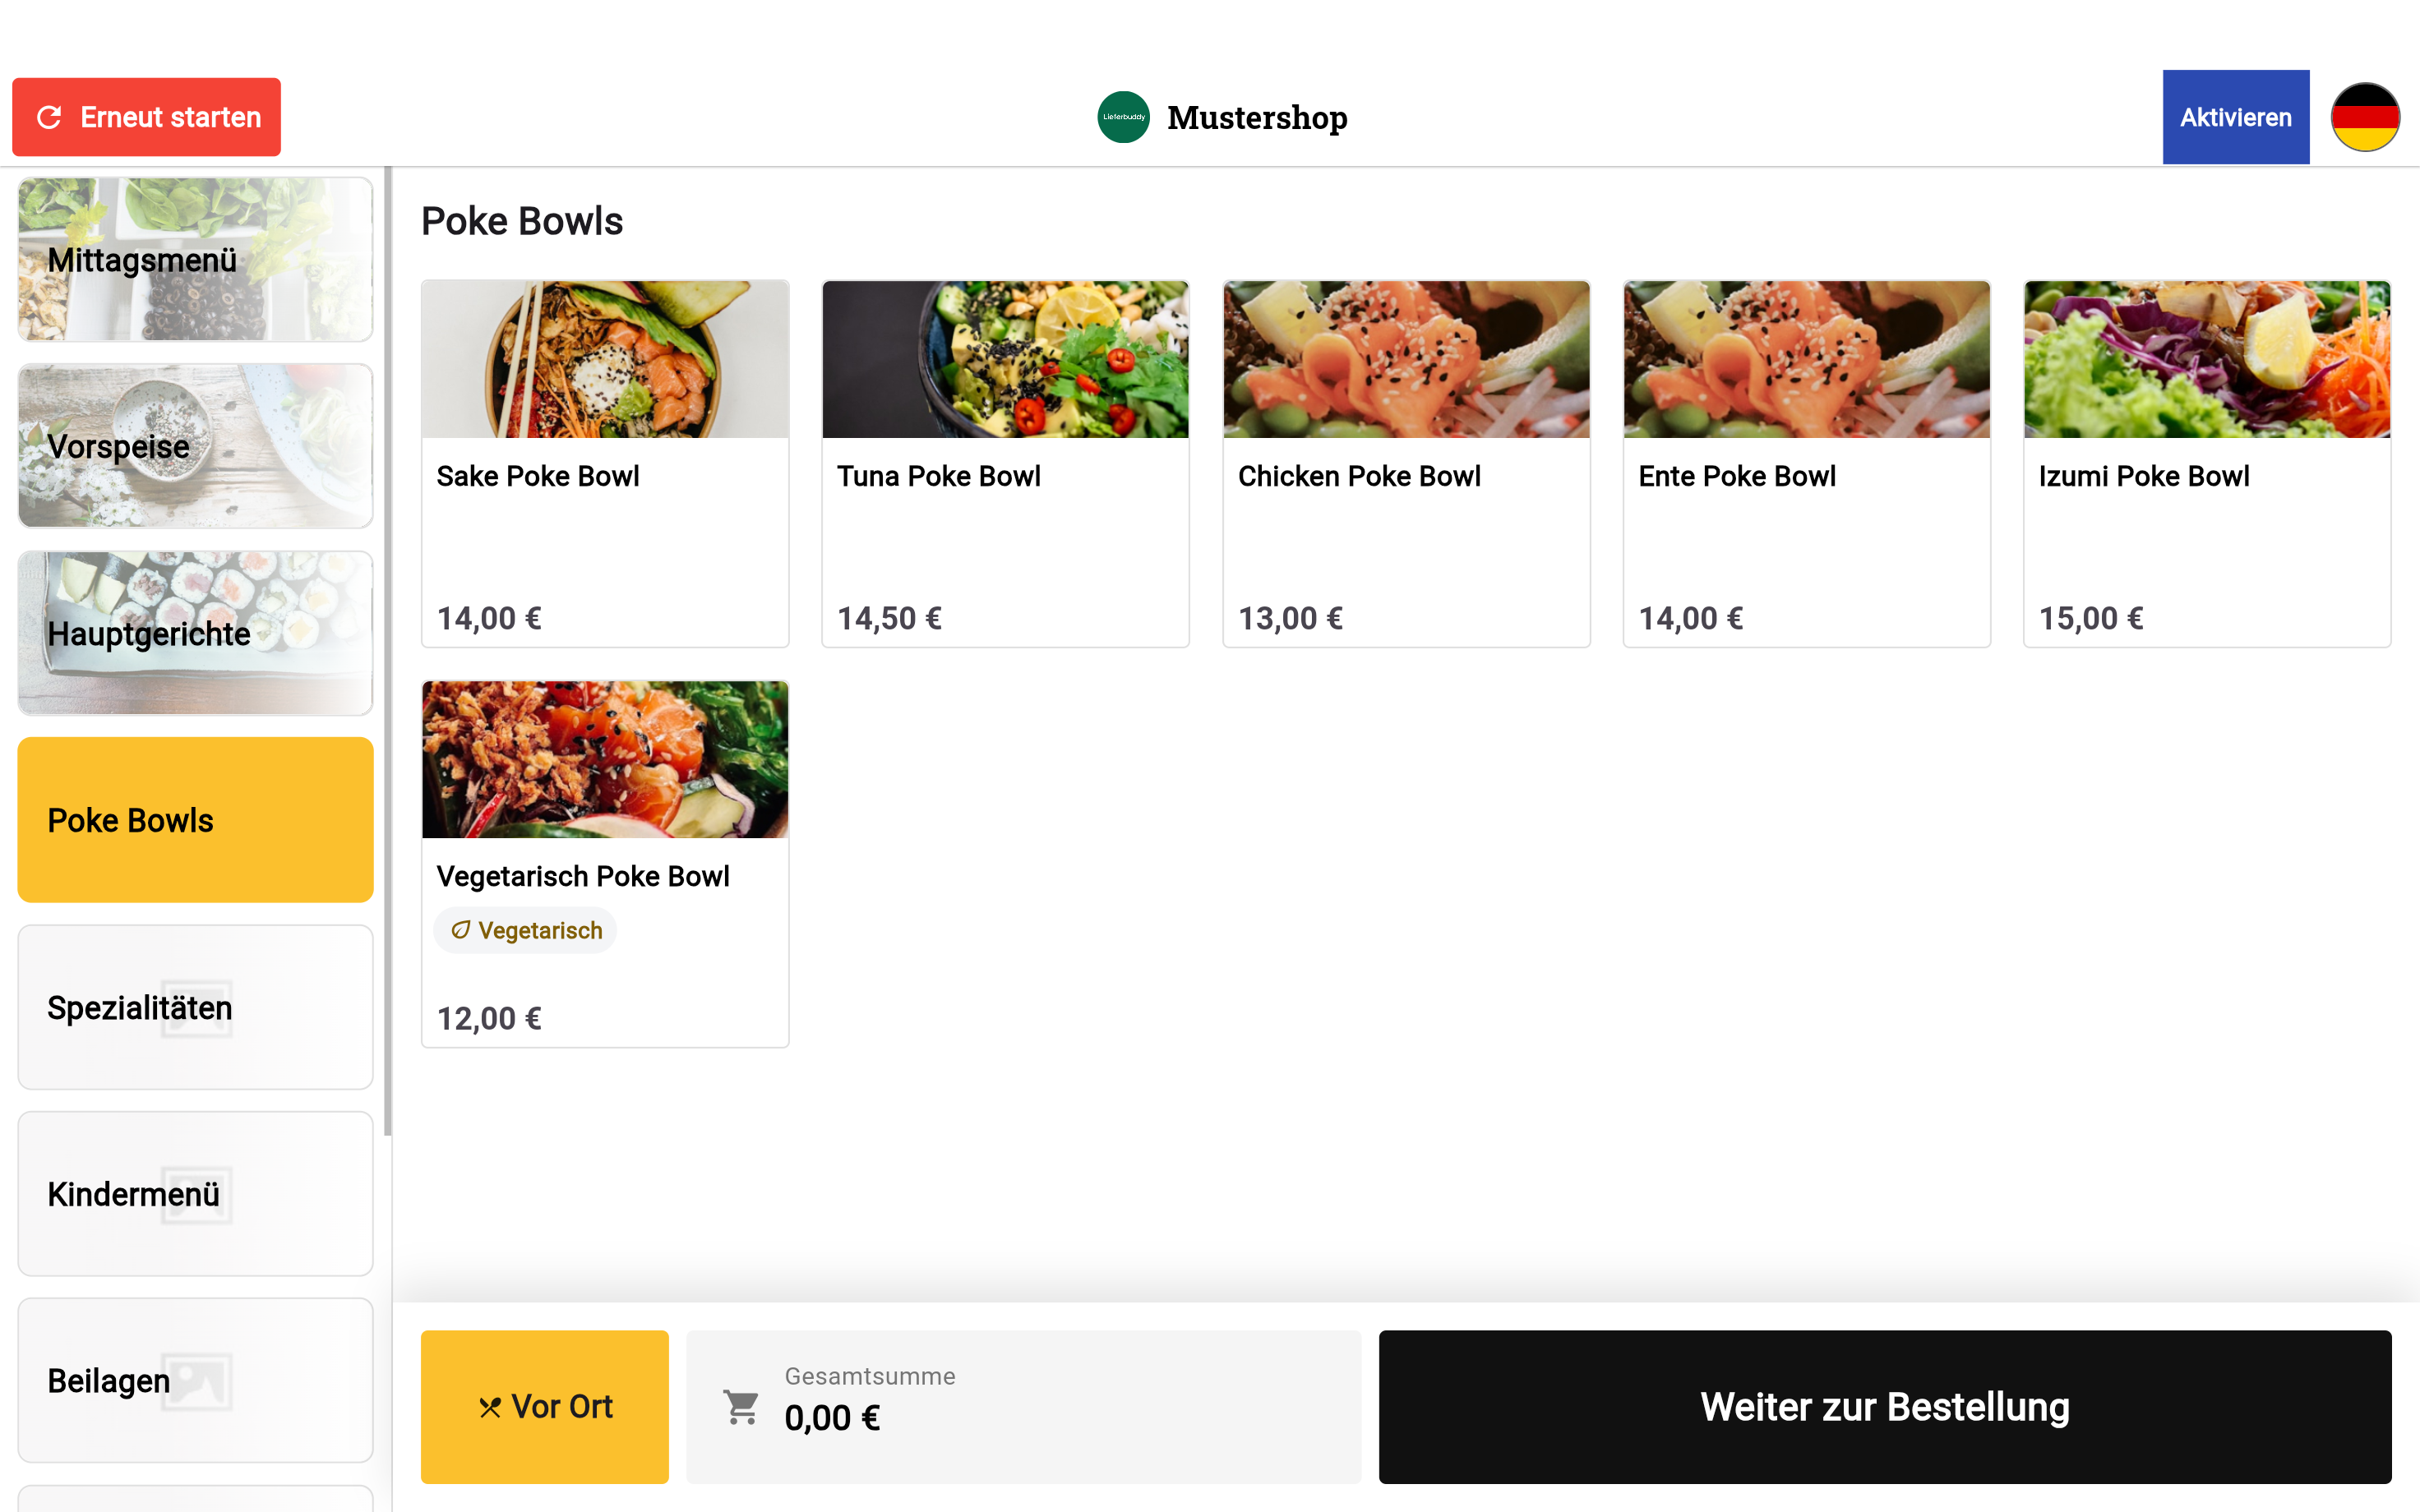Click the Lieferbuddy shop logo

(1123, 117)
